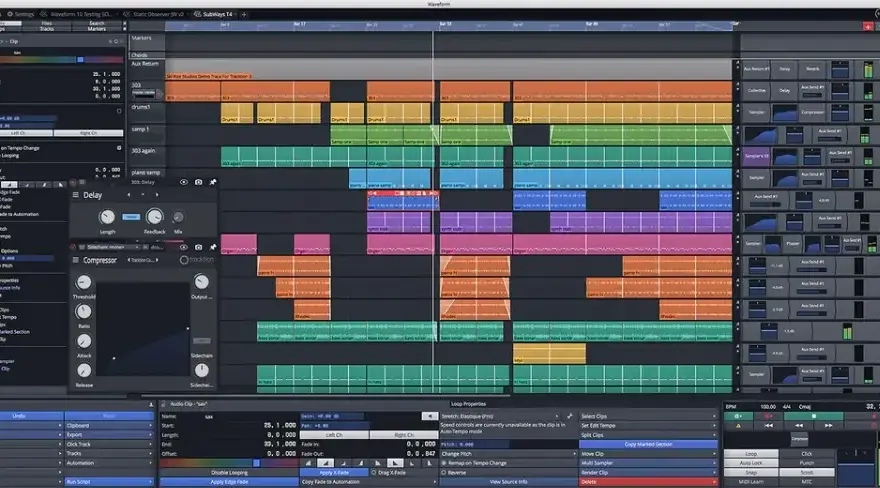The width and height of the screenshot is (880, 488).
Task: Open the Sidechain source dropdown above Compressor
Action: tap(113, 247)
